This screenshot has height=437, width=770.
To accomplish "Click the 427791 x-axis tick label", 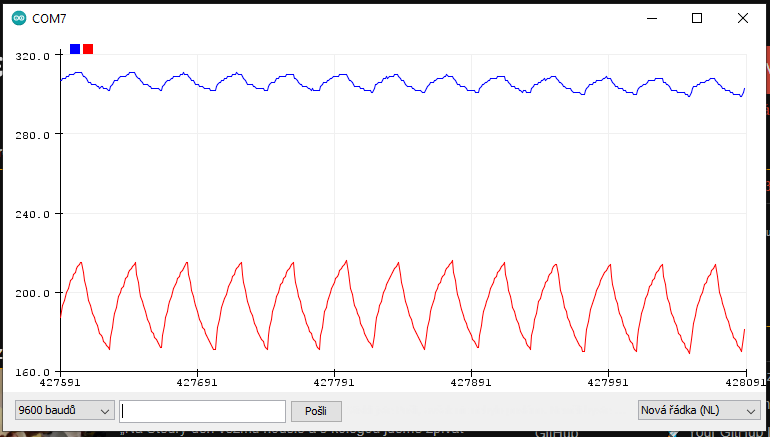I will pos(335,381).
